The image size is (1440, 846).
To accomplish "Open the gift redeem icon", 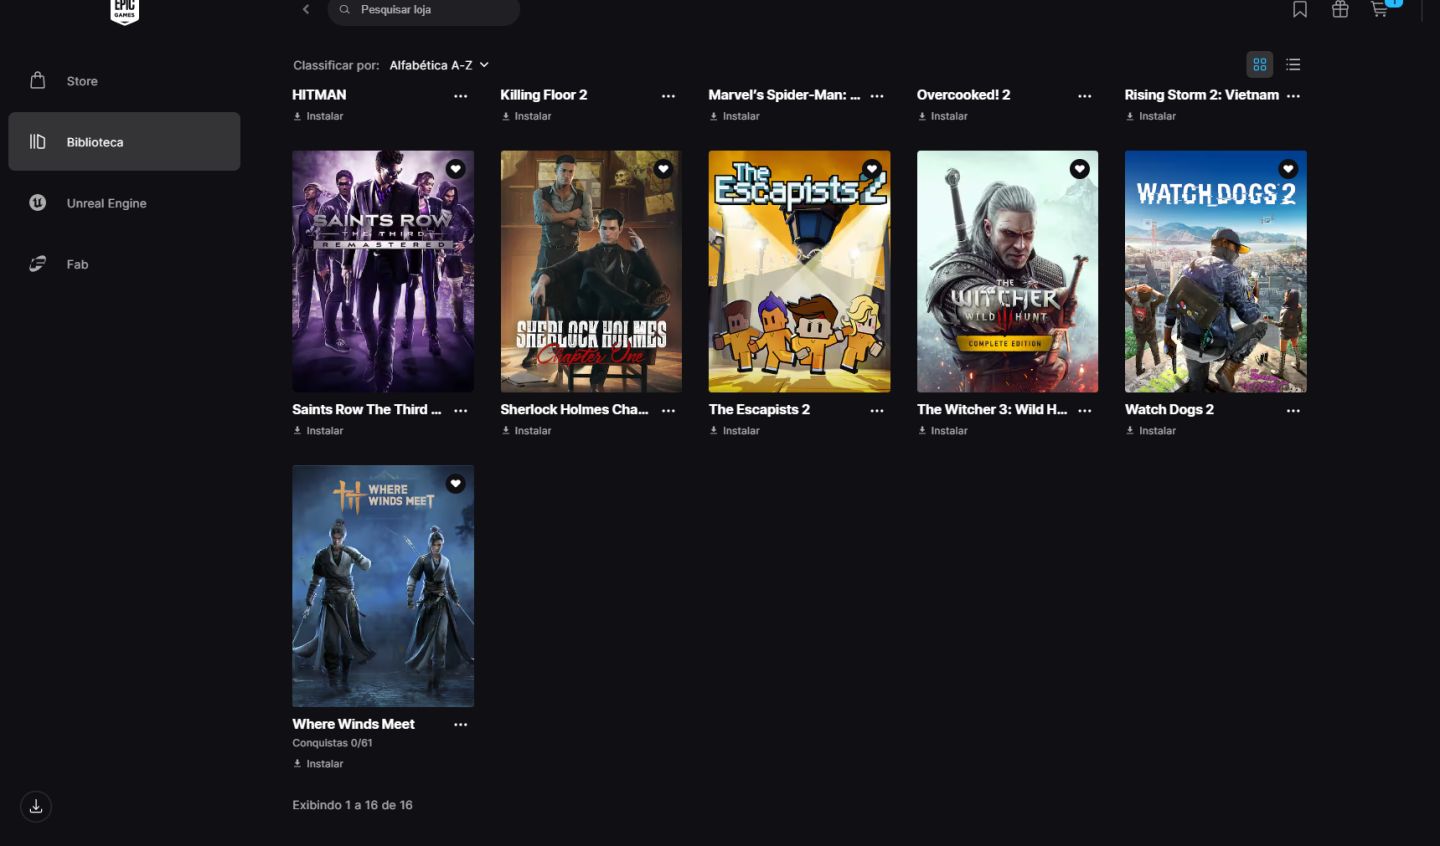I will 1340,10.
